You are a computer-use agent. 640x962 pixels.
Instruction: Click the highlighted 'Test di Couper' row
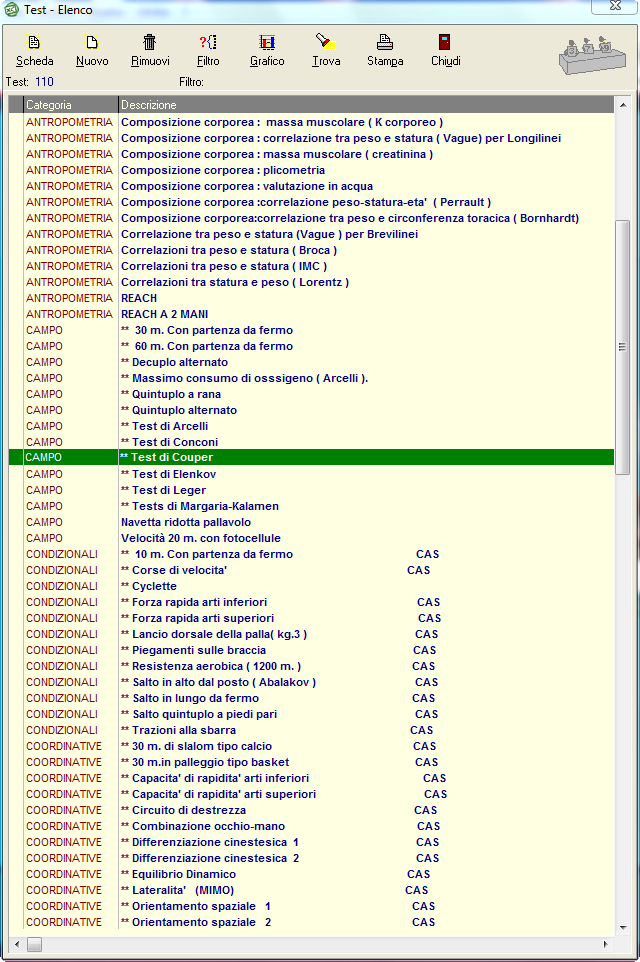point(311,457)
